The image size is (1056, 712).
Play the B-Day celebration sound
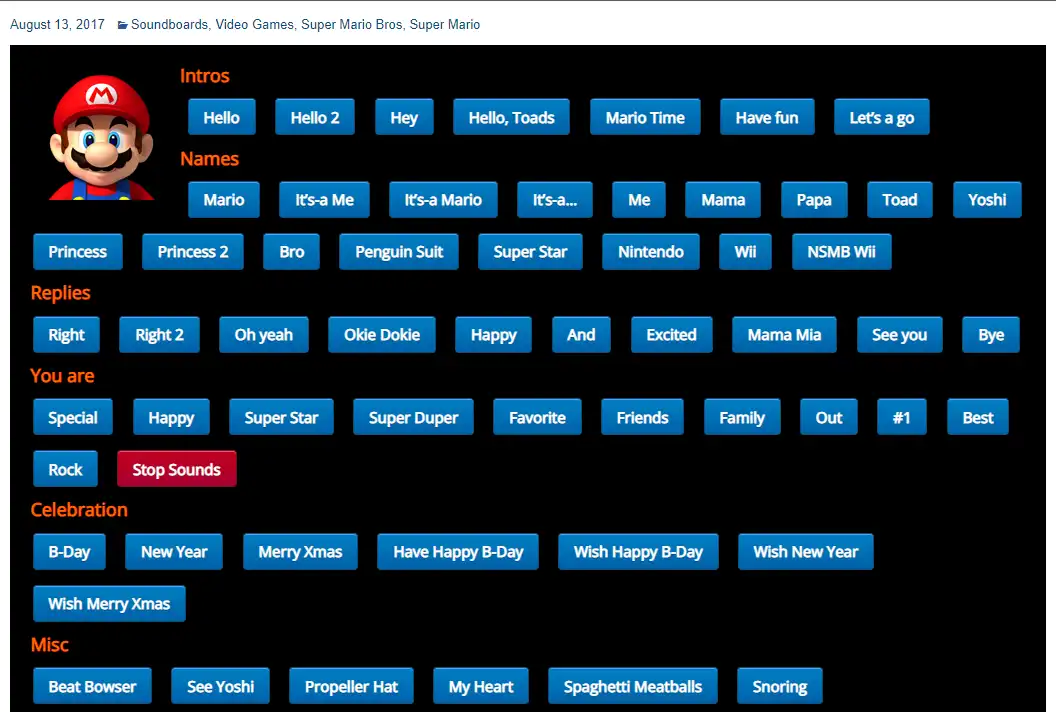click(69, 552)
